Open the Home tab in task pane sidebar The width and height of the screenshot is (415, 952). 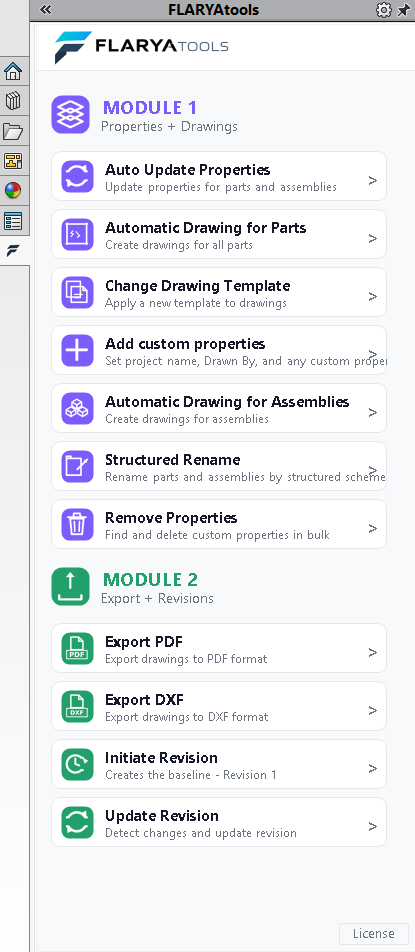tap(13, 71)
